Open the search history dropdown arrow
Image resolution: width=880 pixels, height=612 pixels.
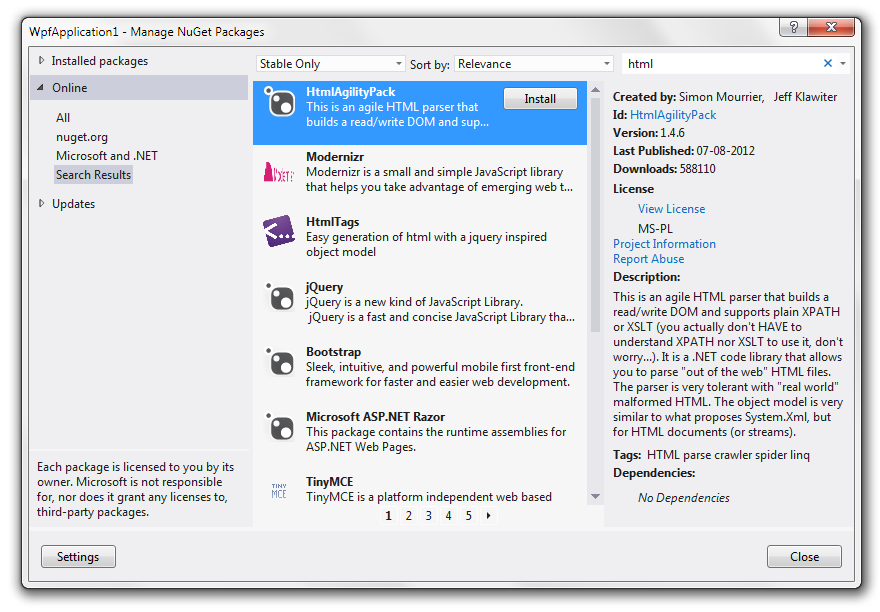(842, 63)
